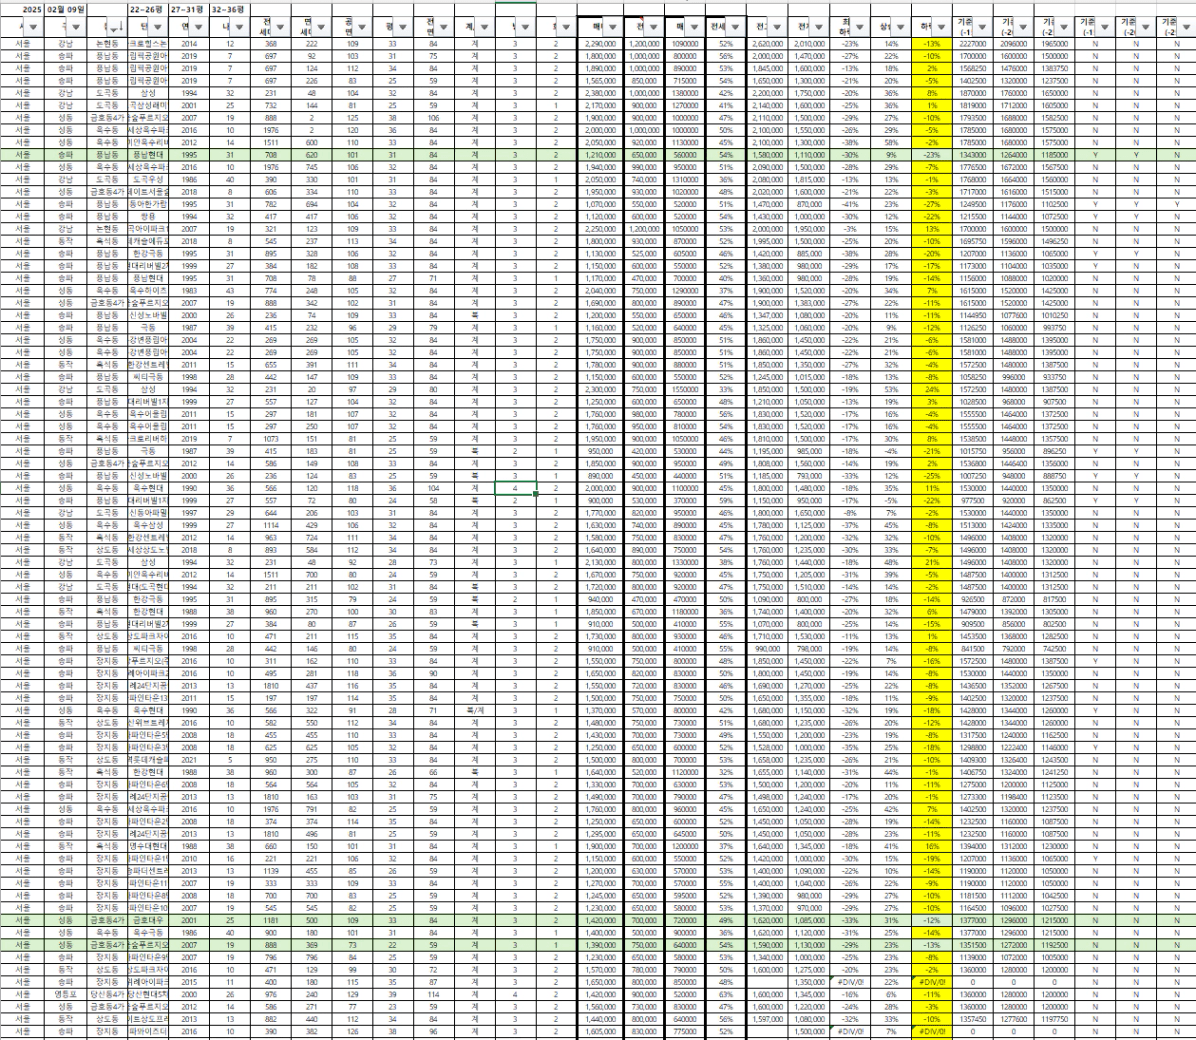
Task: Click the cell containing 2227000
Action: point(973,43)
